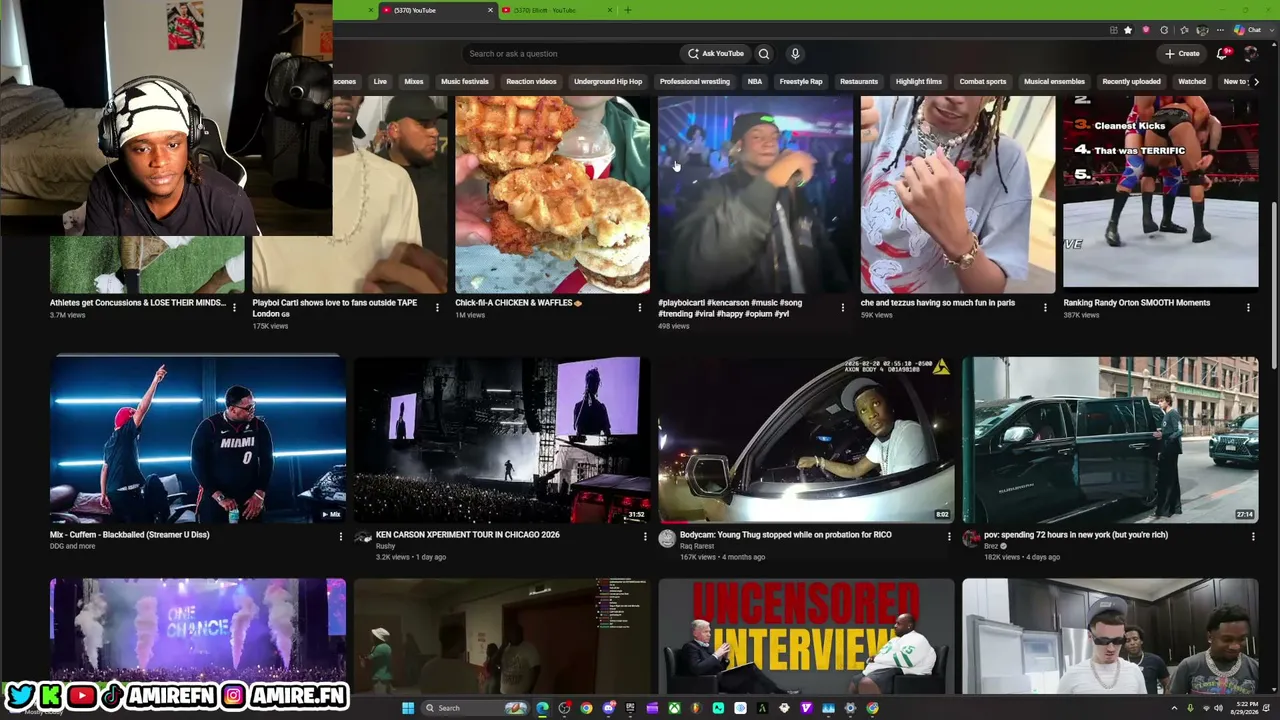Filter feed by Highlight films chip
Screen dimensions: 1280x720
[919, 82]
